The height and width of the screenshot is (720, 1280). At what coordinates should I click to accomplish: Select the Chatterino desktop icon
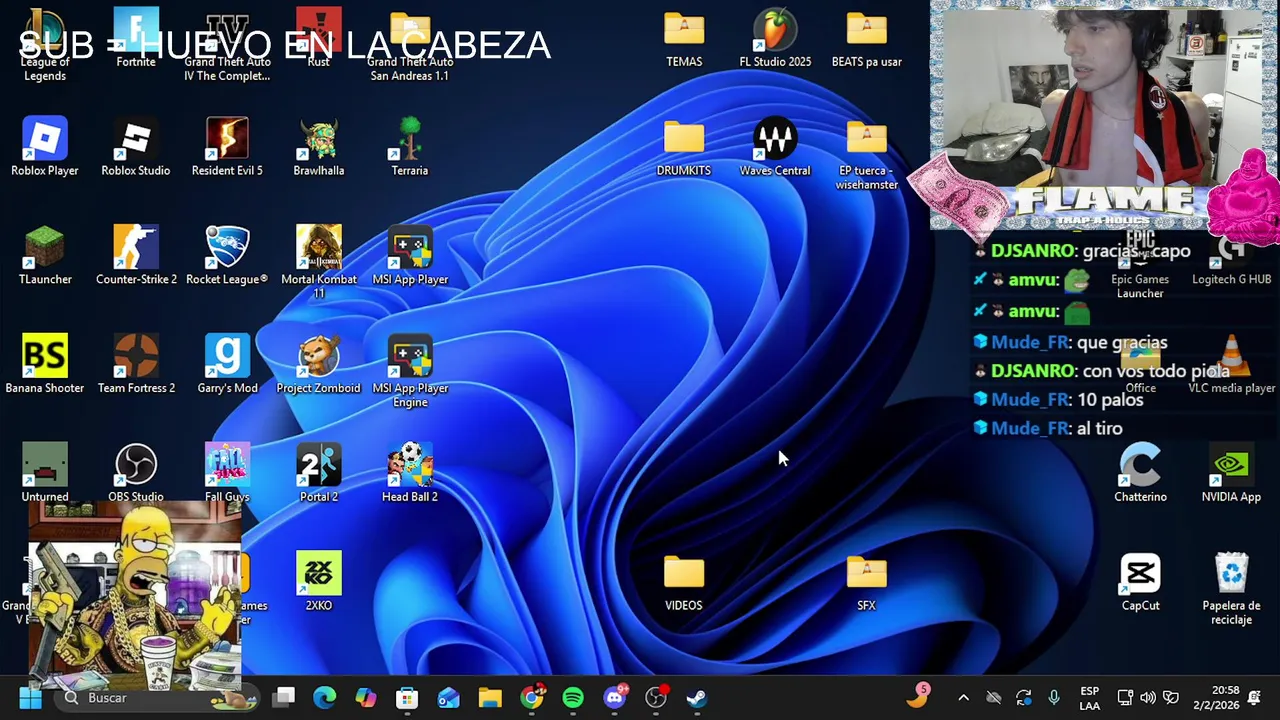tap(1140, 474)
